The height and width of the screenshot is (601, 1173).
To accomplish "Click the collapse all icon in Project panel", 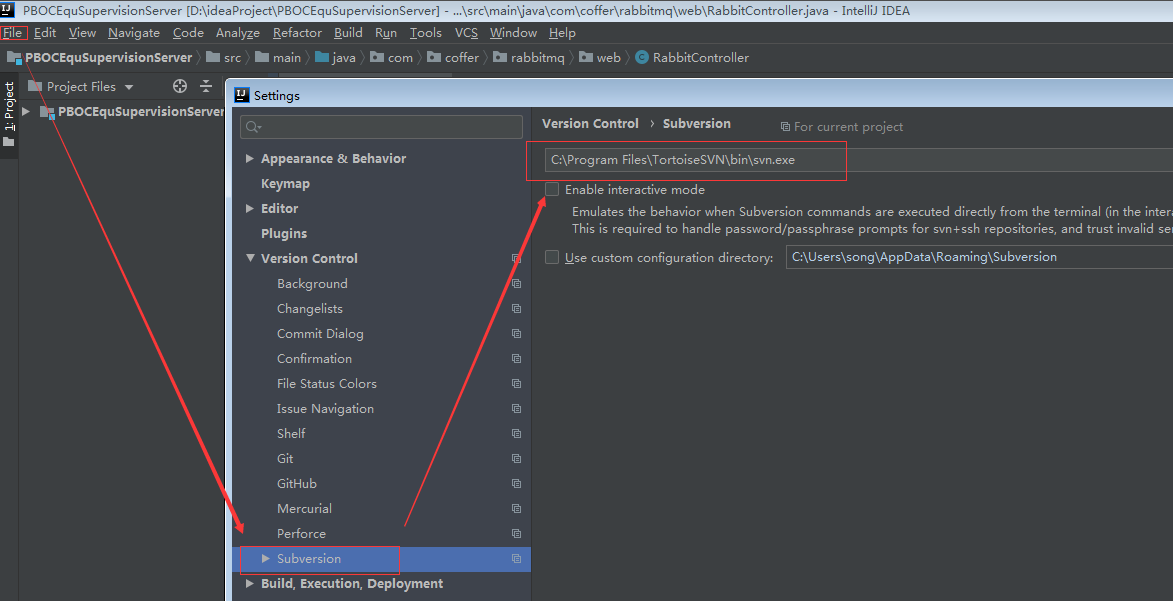I will [x=206, y=86].
